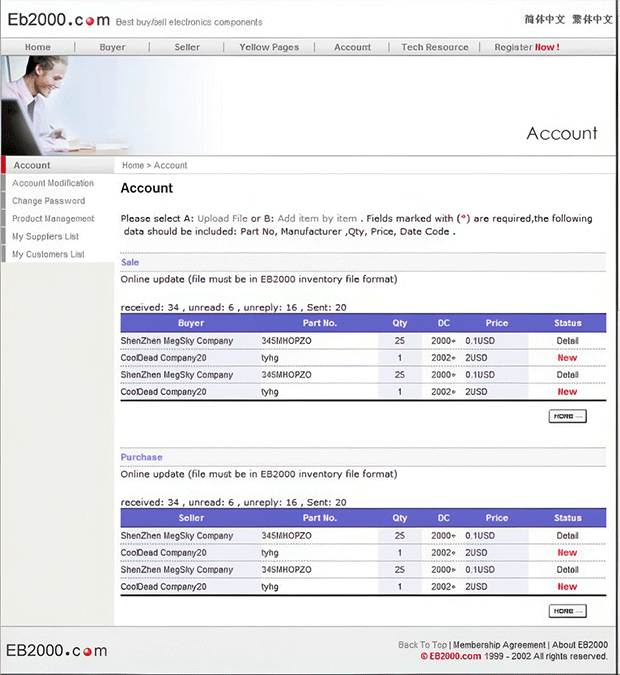Open the Buyer menu item
Screen dimensions: 620x675
[112, 47]
